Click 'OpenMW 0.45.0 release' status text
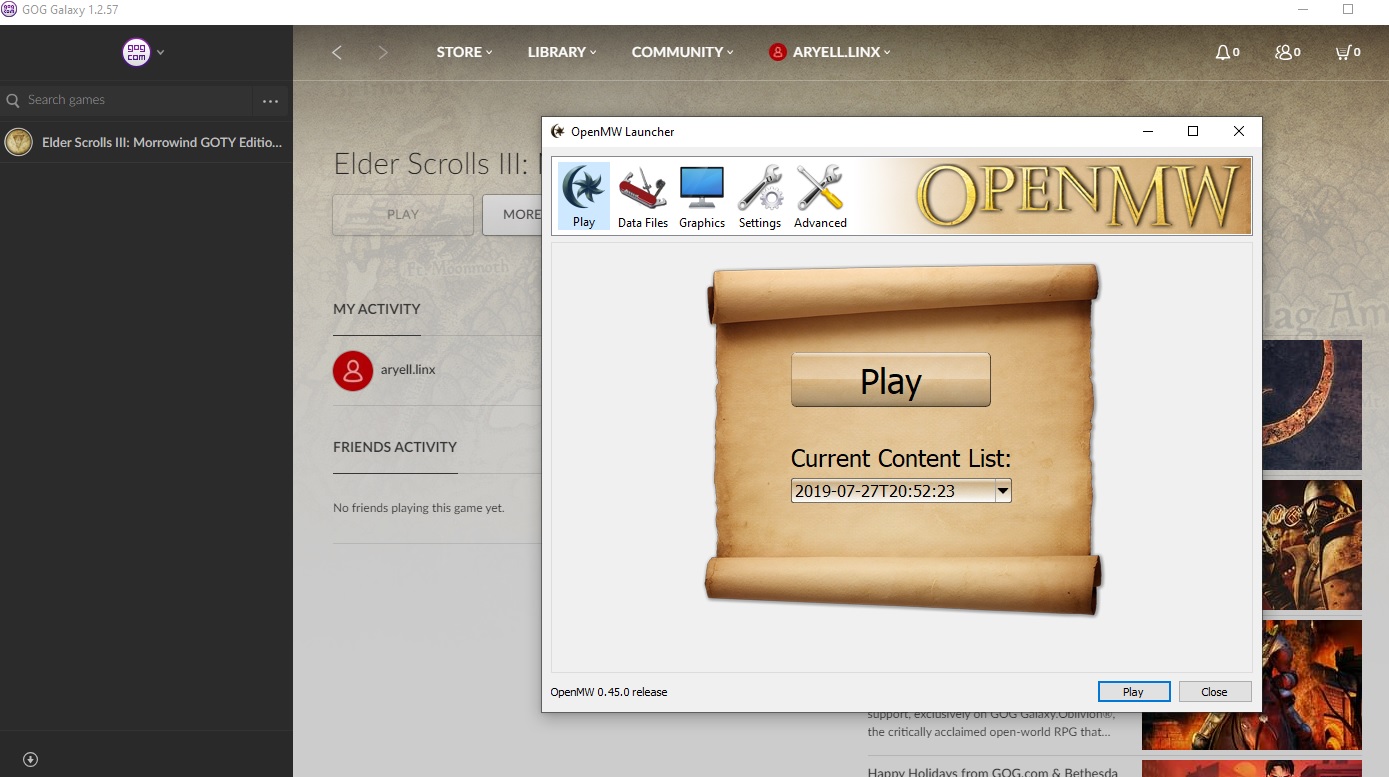Screen dimensions: 1389x777 coord(609,692)
